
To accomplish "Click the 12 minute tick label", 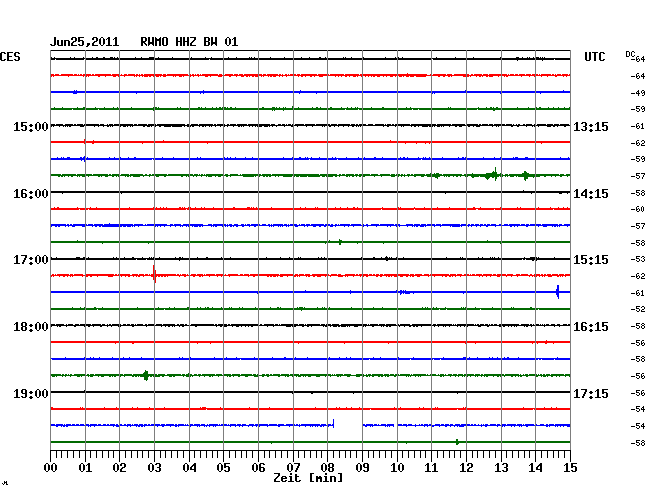I will pyautogui.click(x=466, y=468).
